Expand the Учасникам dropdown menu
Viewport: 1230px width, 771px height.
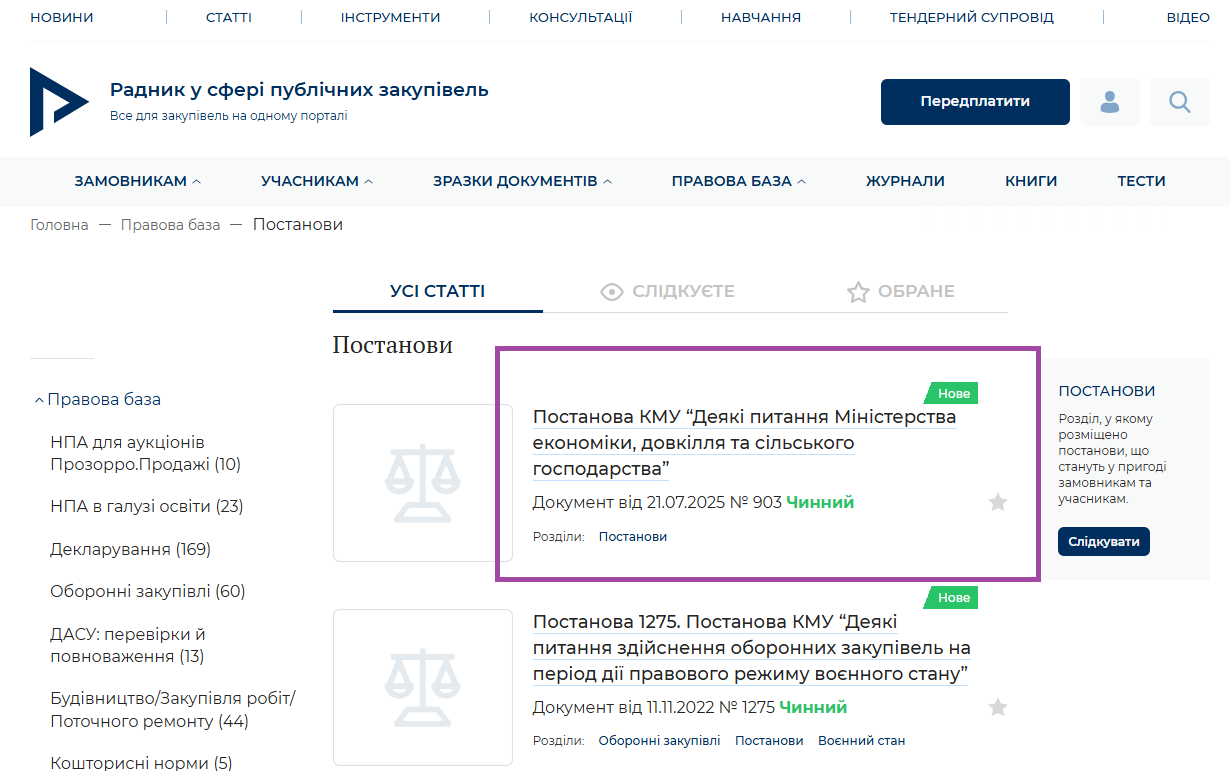tap(316, 181)
